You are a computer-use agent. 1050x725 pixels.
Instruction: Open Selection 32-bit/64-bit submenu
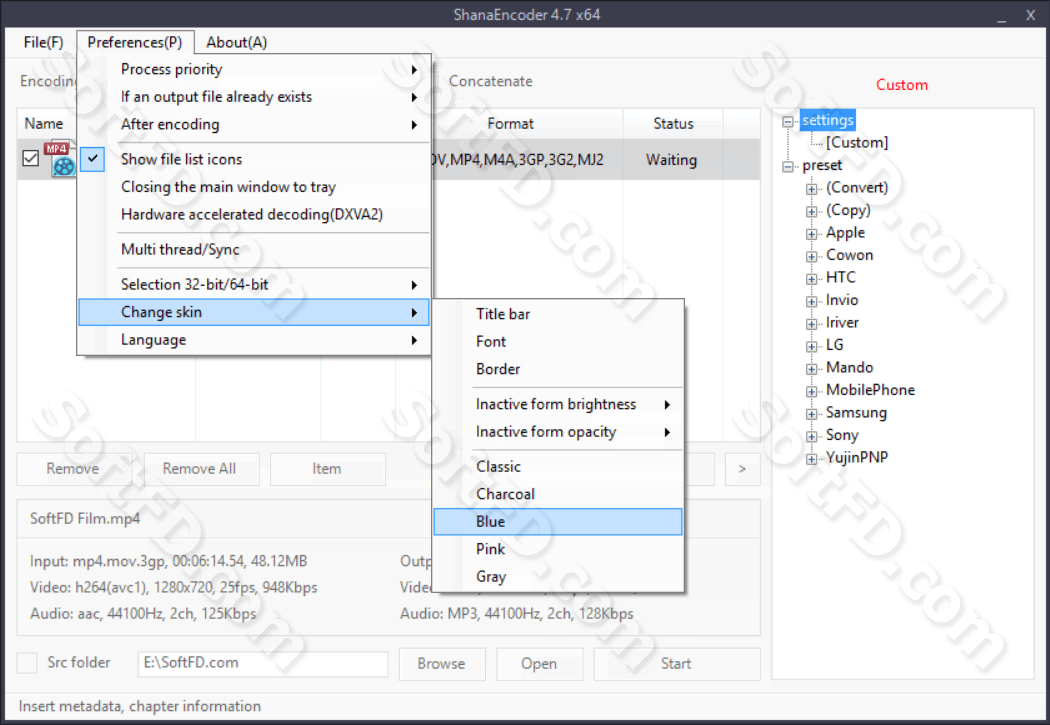[254, 285]
